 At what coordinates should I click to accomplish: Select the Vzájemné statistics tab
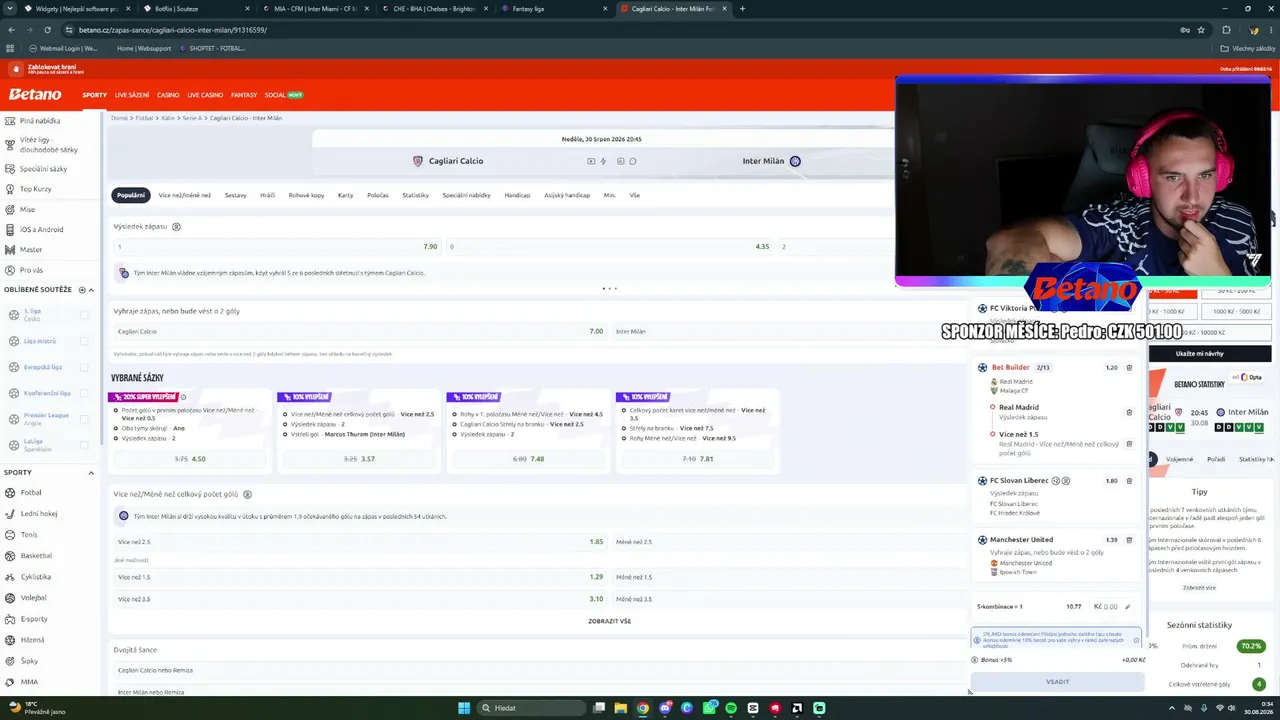[x=1179, y=459]
